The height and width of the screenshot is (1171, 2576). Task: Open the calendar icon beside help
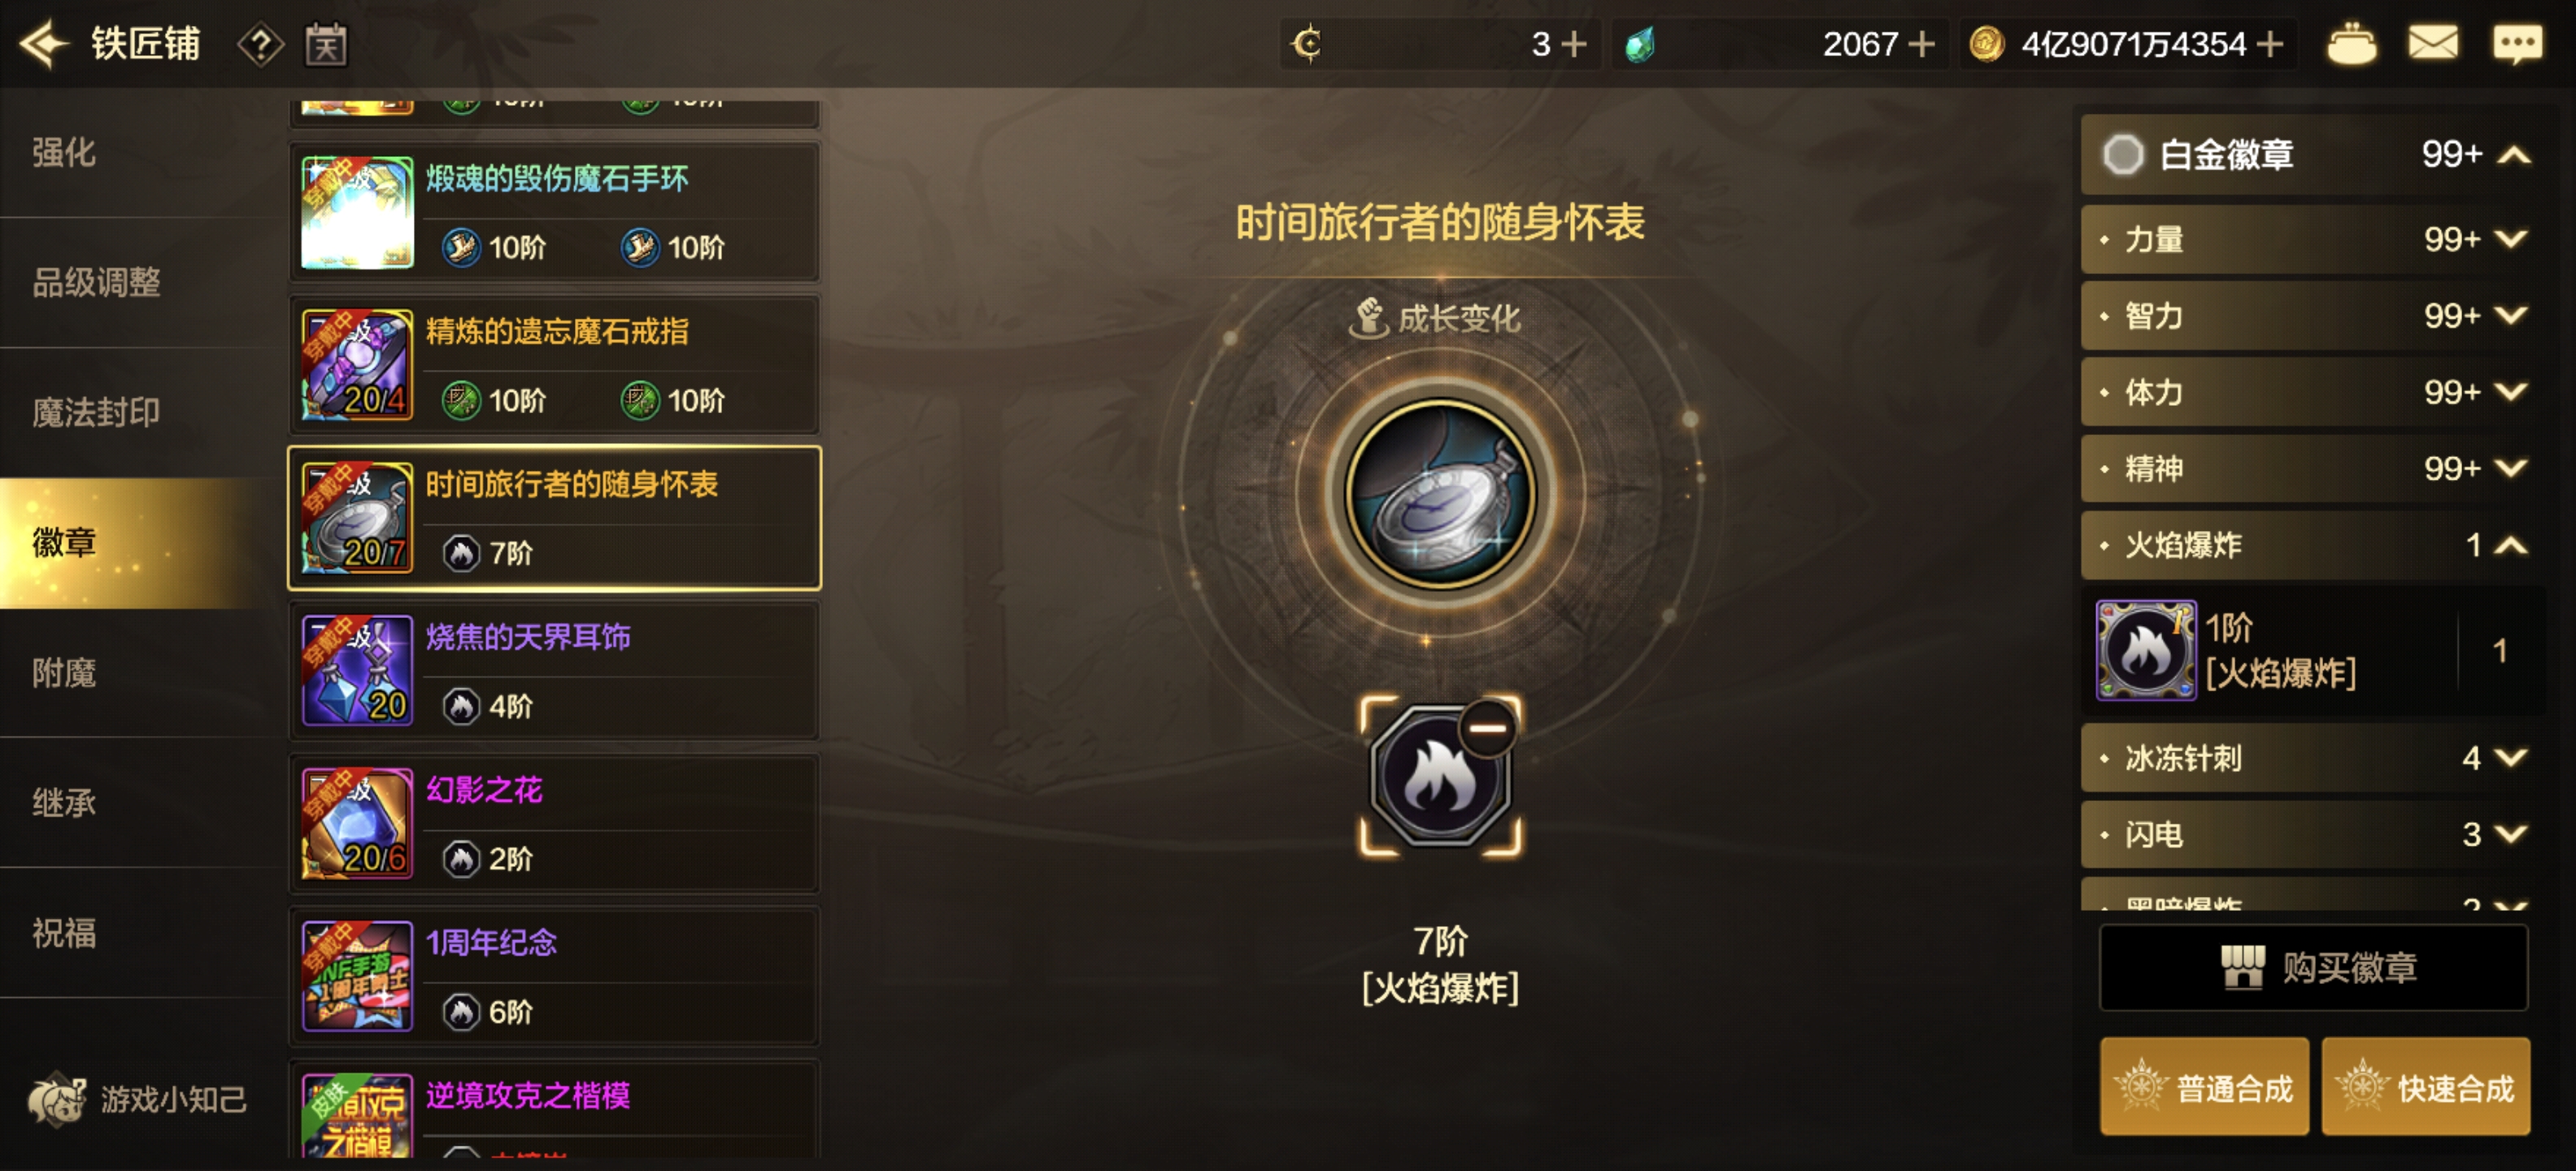point(326,45)
